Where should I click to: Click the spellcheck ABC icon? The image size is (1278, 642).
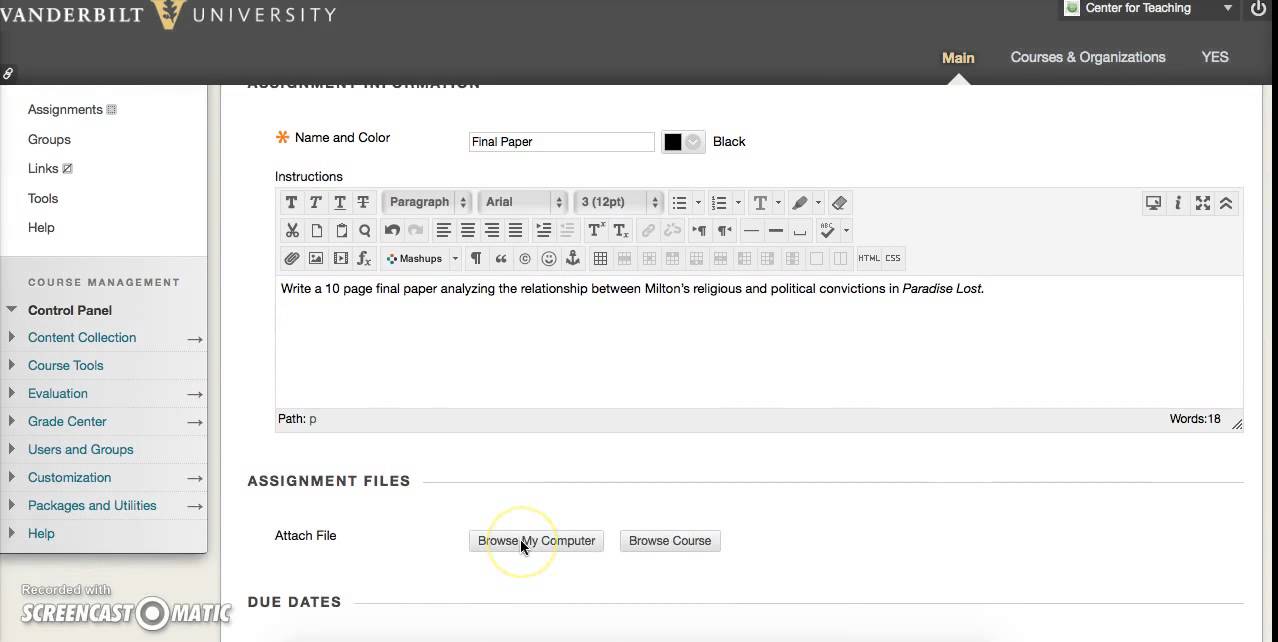(827, 230)
